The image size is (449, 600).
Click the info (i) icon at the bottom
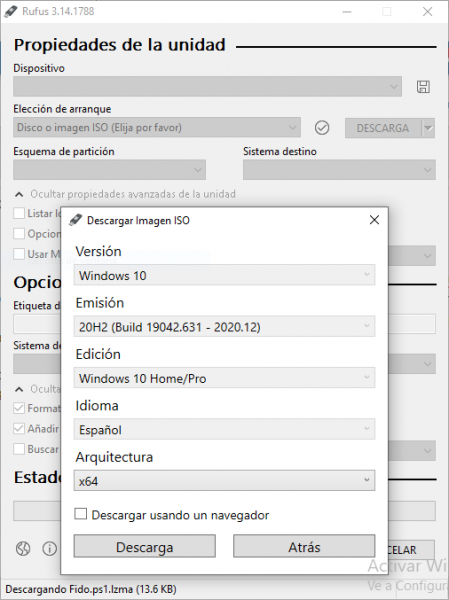coord(49,549)
